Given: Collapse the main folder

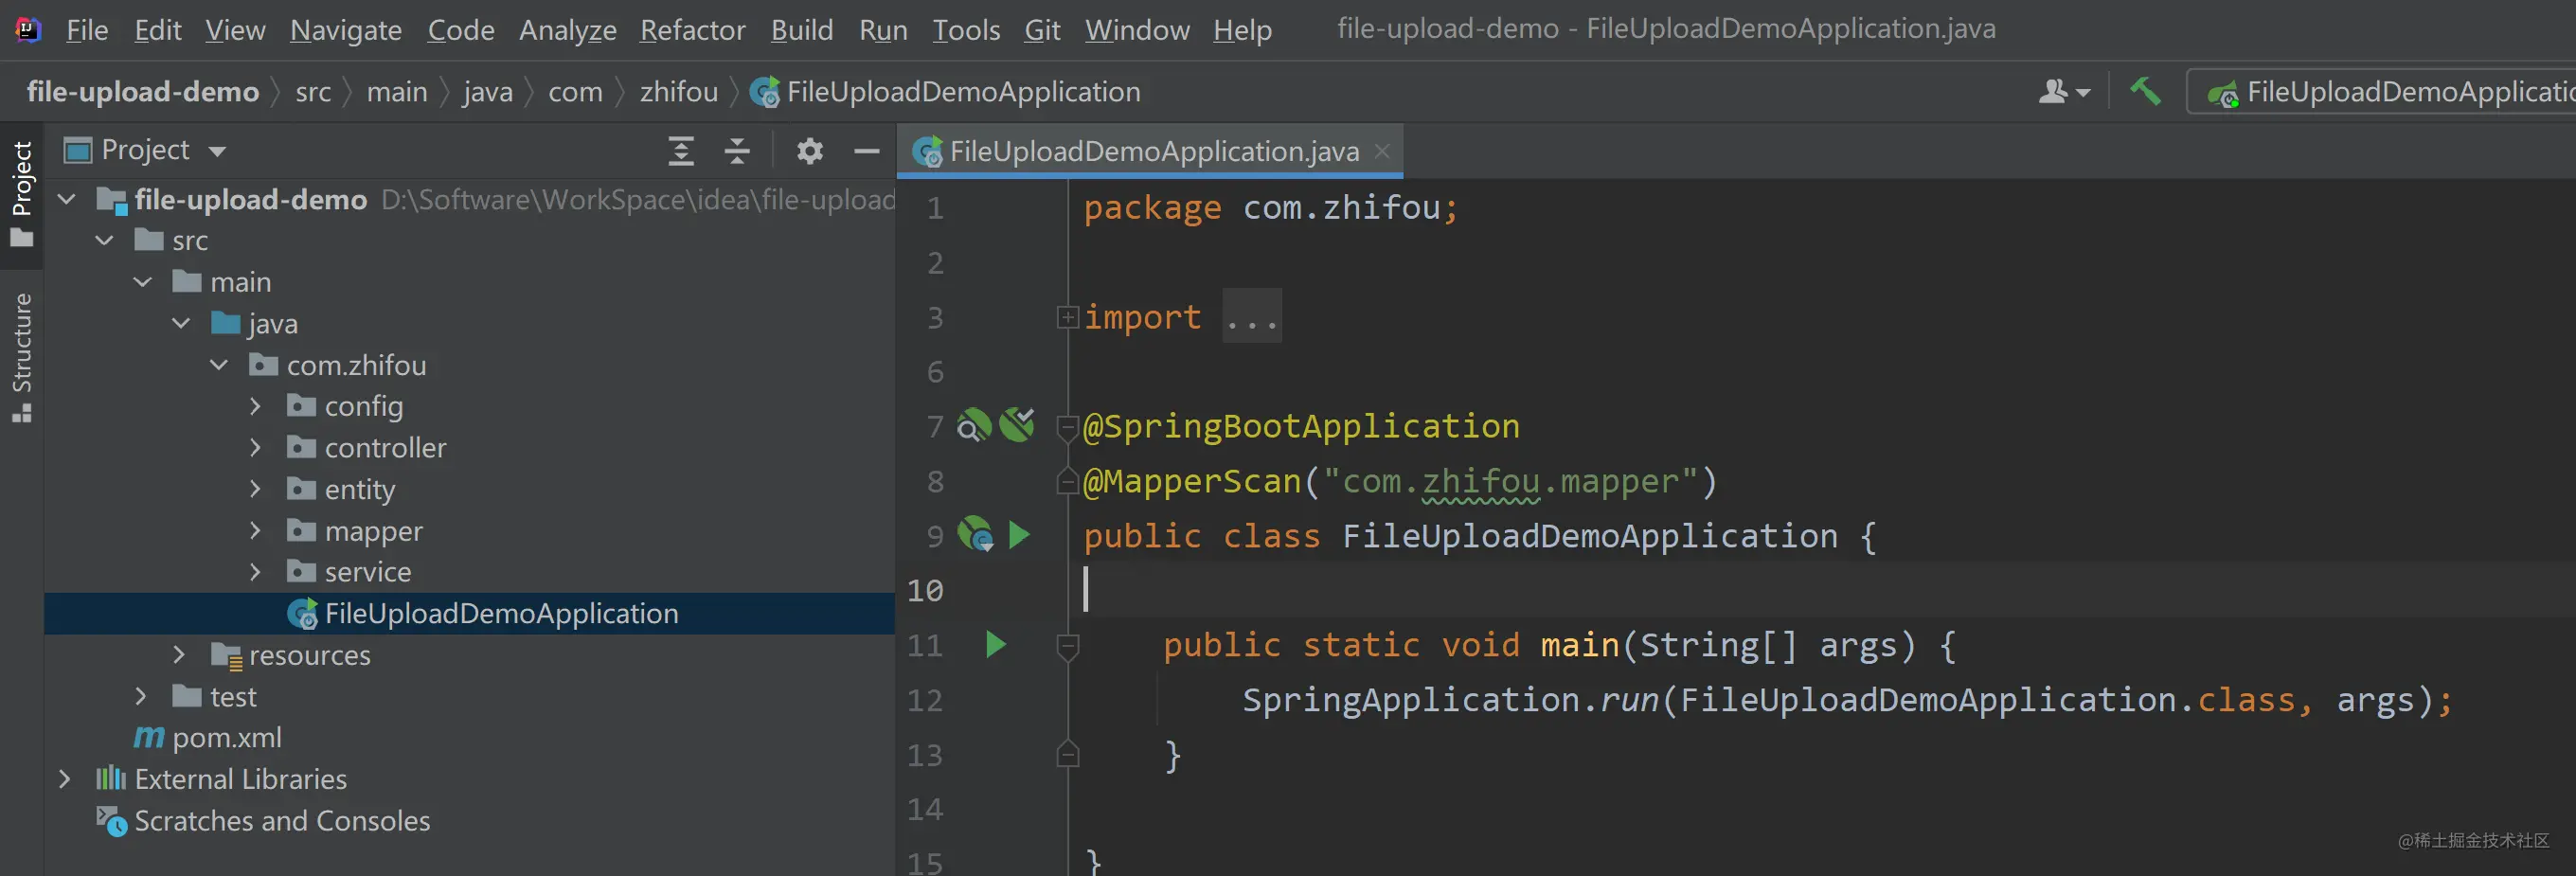Looking at the screenshot, I should click(x=142, y=282).
